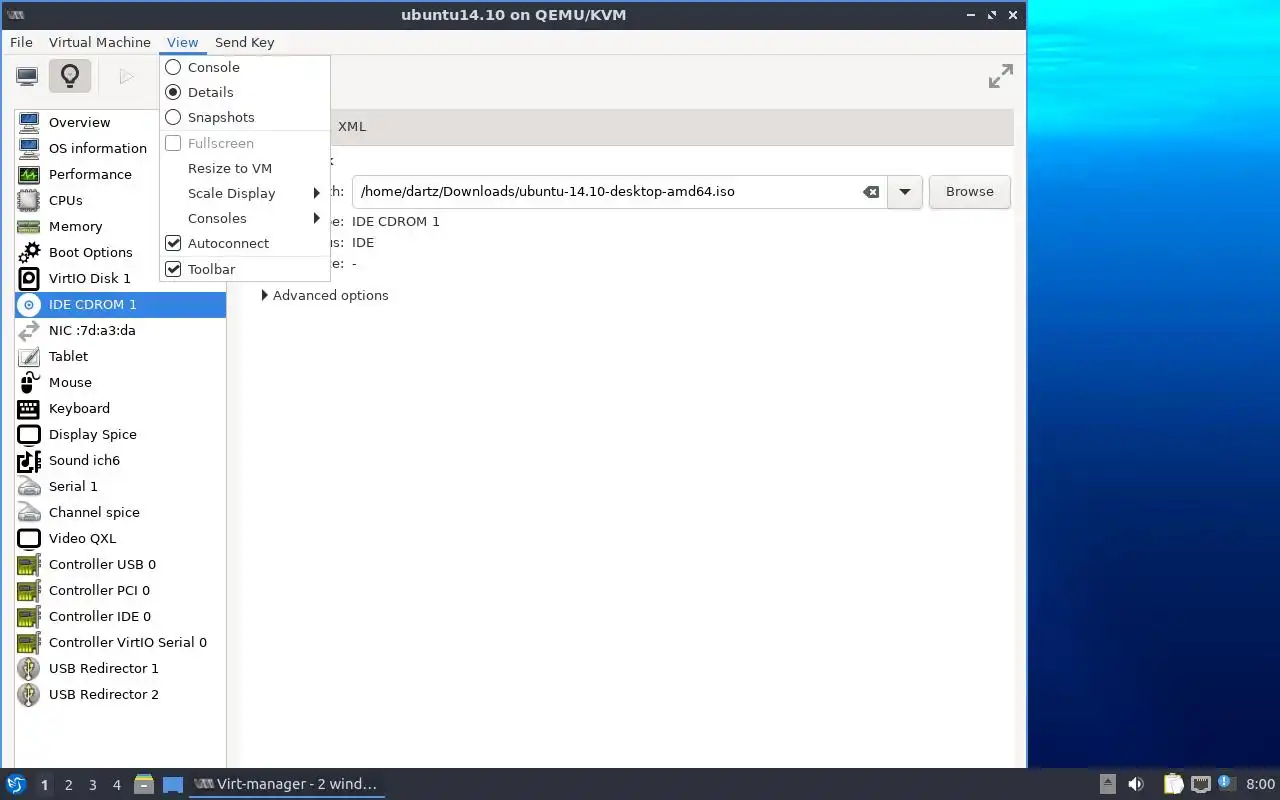Open the start menu icon in taskbar

(16, 784)
